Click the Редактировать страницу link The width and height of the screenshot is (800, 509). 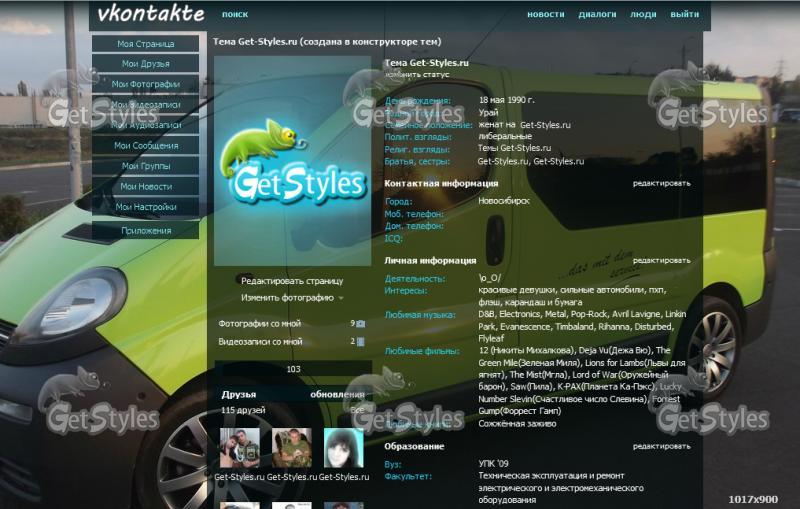(292, 281)
